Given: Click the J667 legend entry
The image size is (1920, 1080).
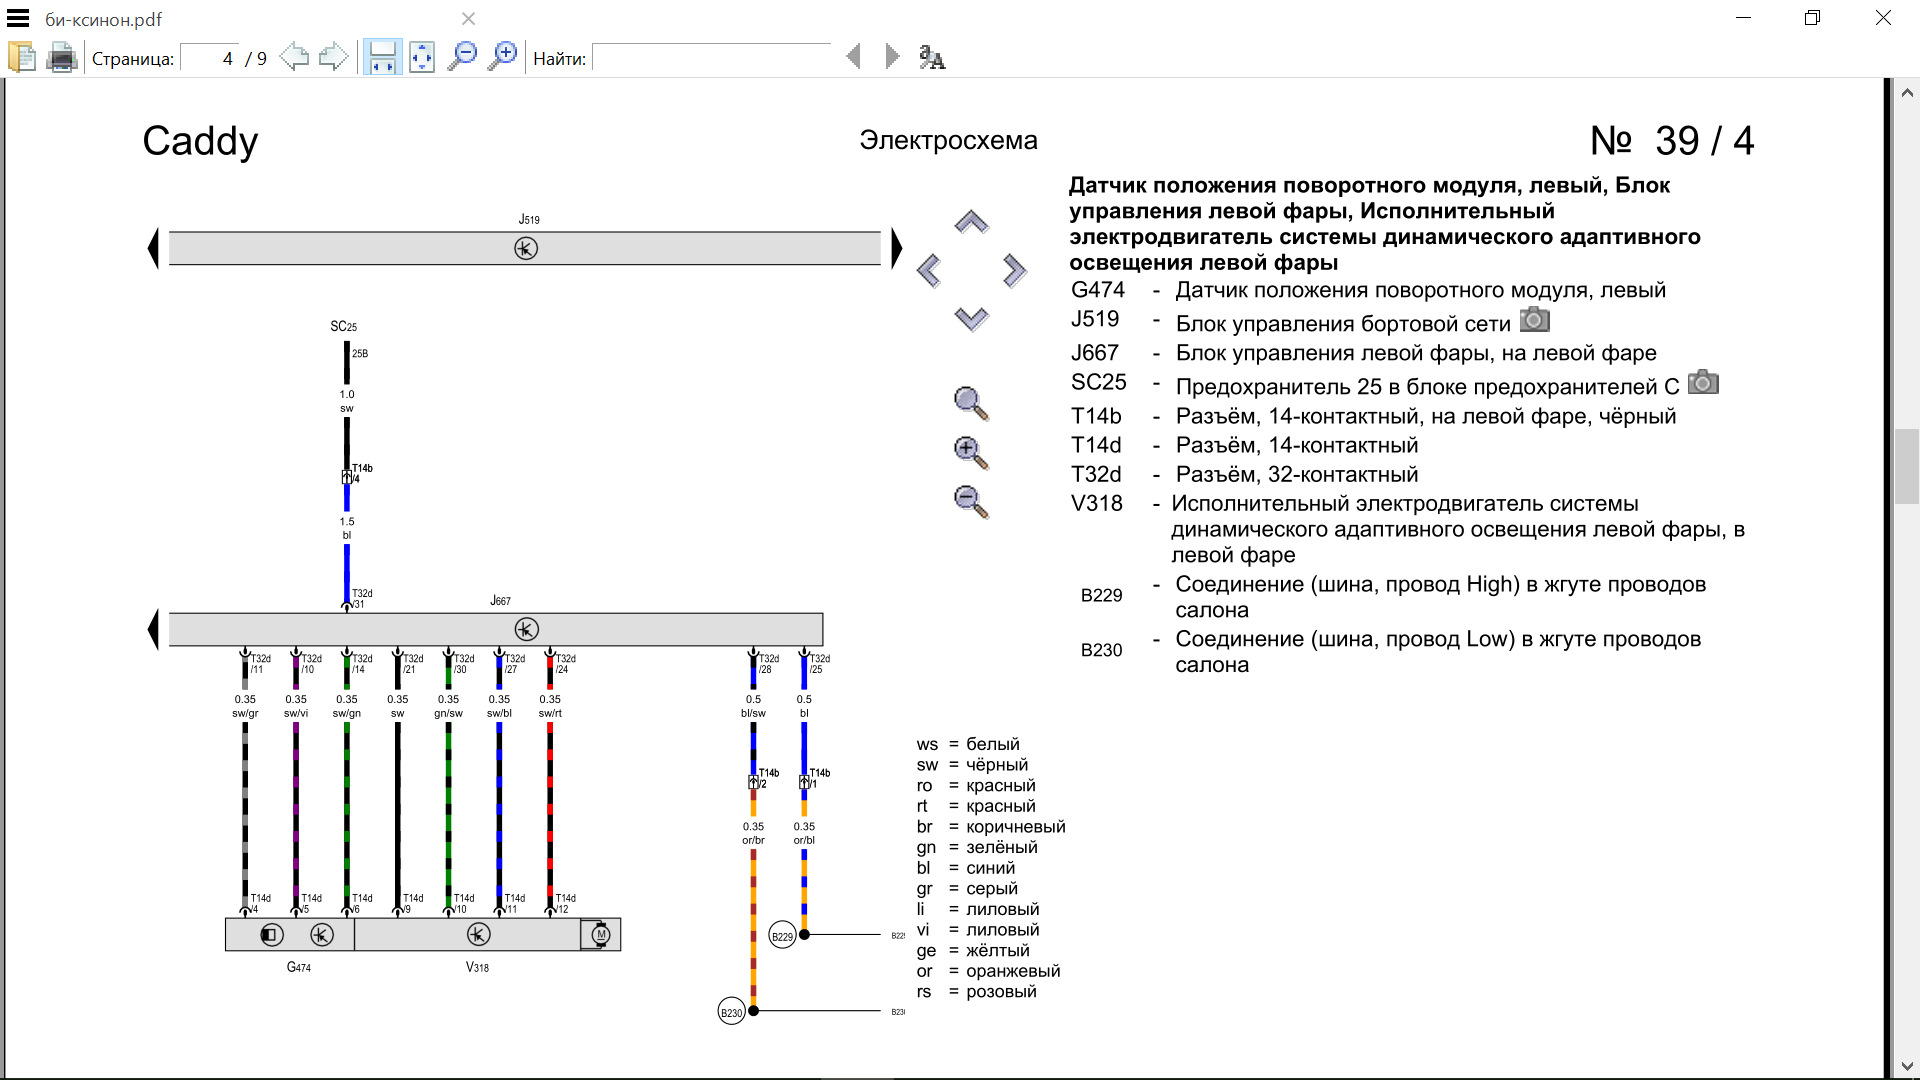Looking at the screenshot, I should click(1364, 353).
